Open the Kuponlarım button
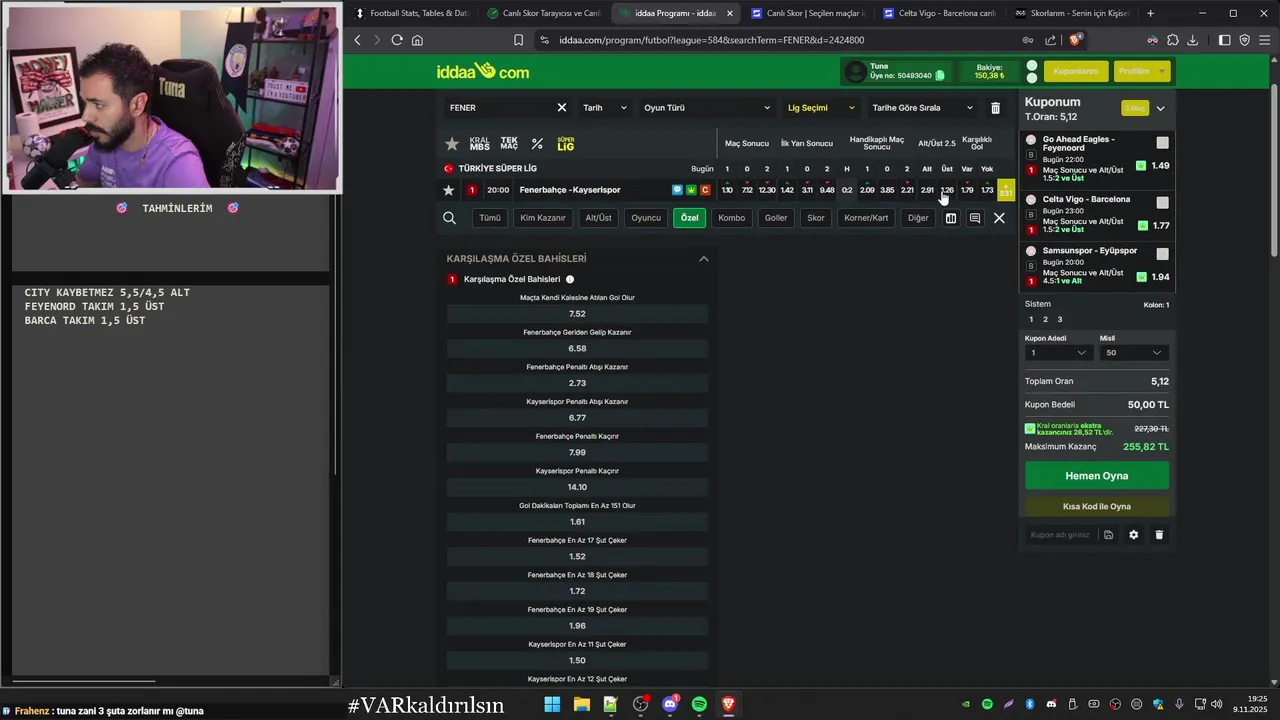Image resolution: width=1280 pixels, height=720 pixels. tap(1076, 71)
